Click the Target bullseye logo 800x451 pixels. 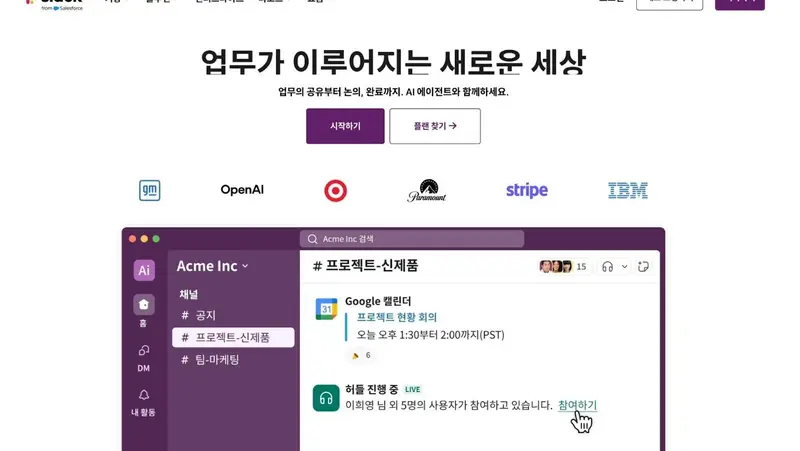[335, 191]
